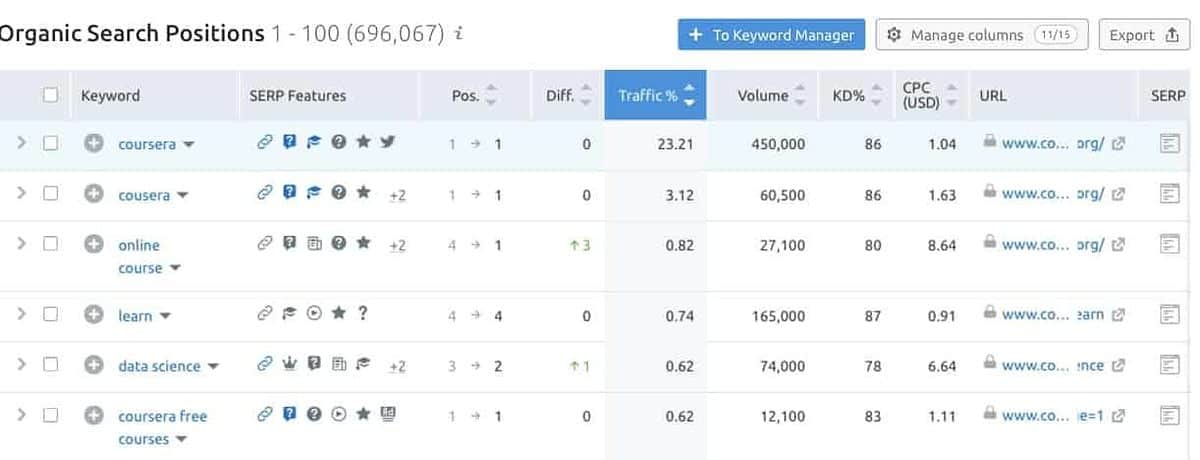The height and width of the screenshot is (460, 1200).
Task: Check the coursera free courses row checkbox
Action: click(x=50, y=415)
